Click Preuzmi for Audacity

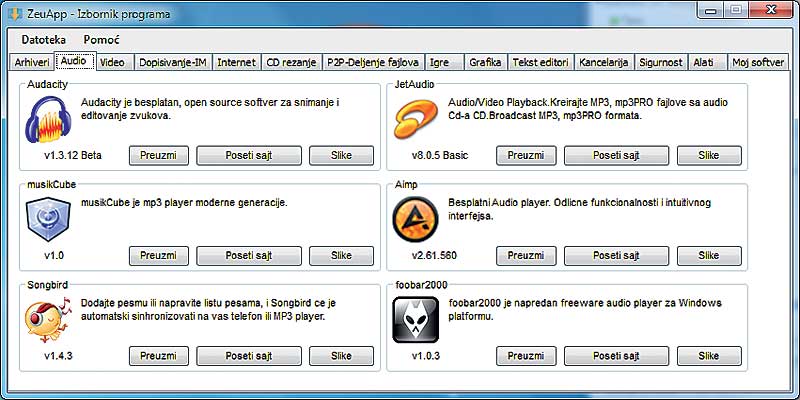tap(159, 155)
